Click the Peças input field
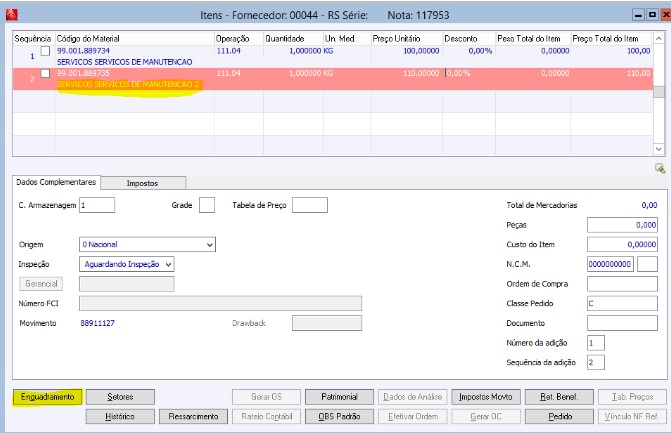Viewport: 671px width, 433px height. point(622,225)
